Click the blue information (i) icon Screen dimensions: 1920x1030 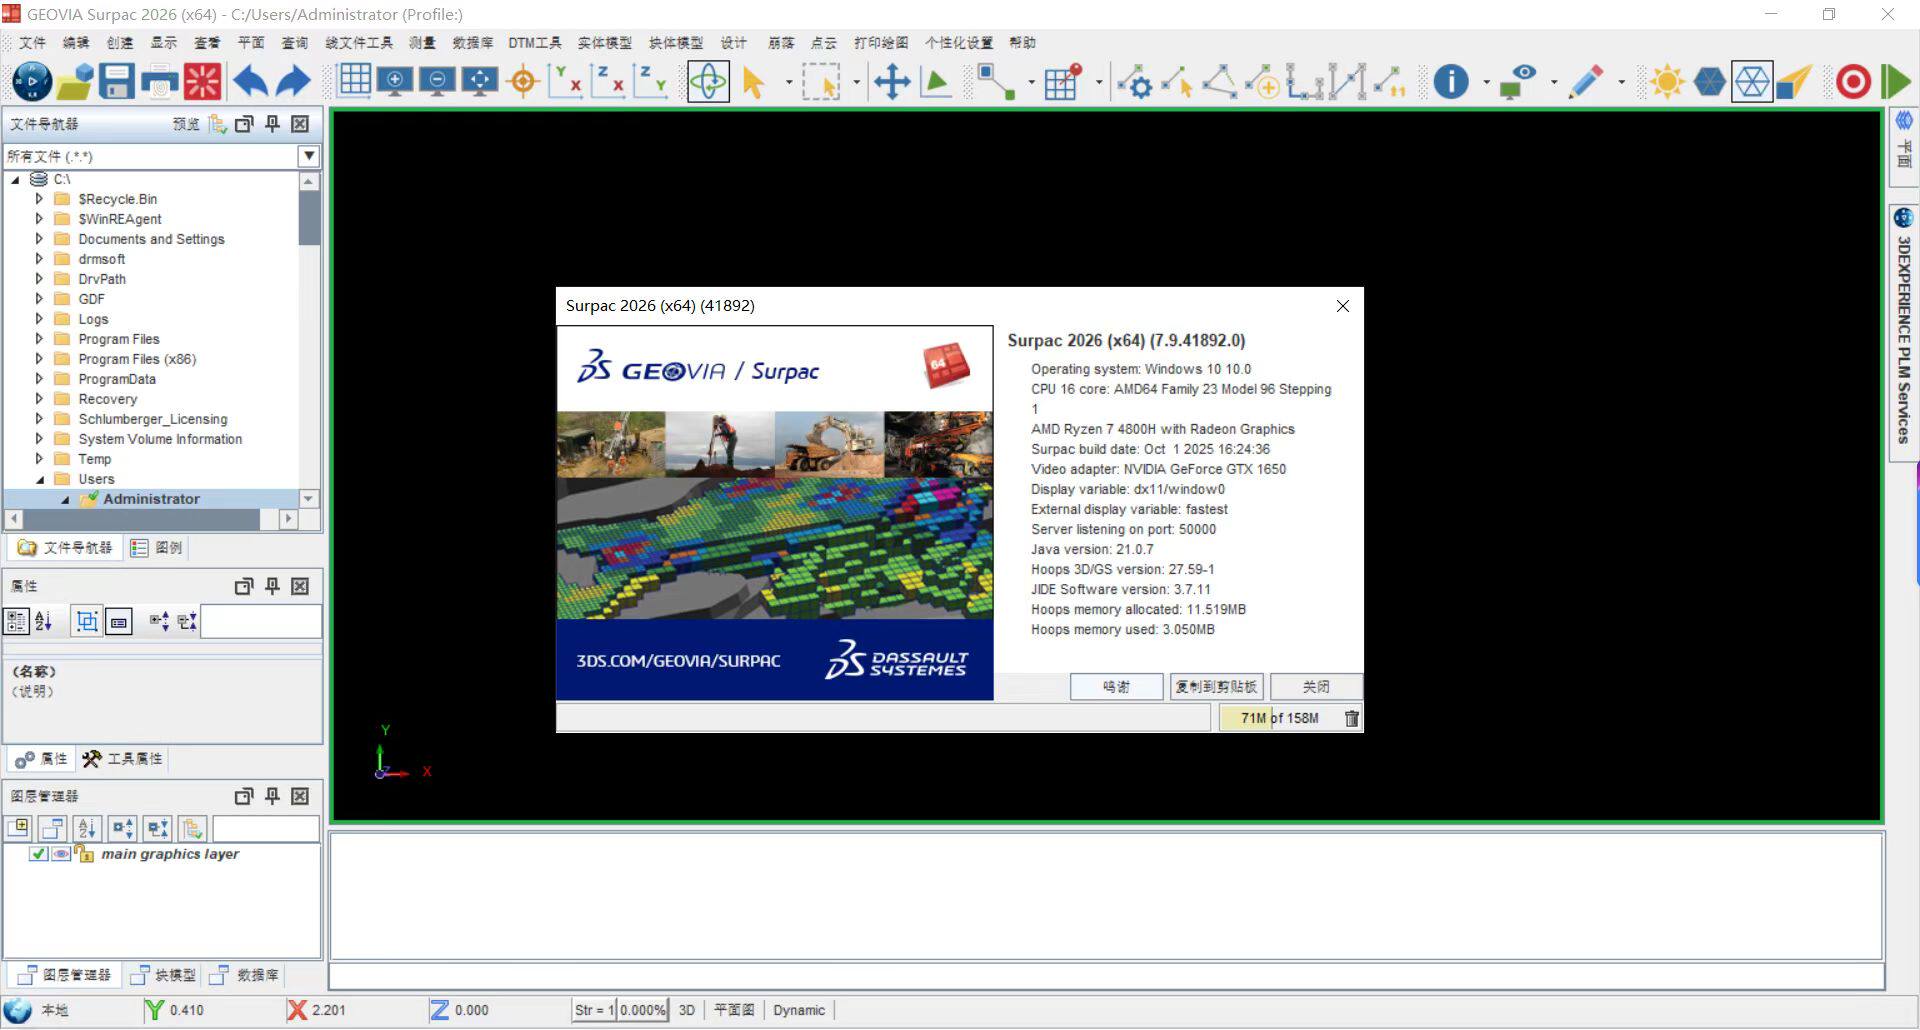(1451, 81)
